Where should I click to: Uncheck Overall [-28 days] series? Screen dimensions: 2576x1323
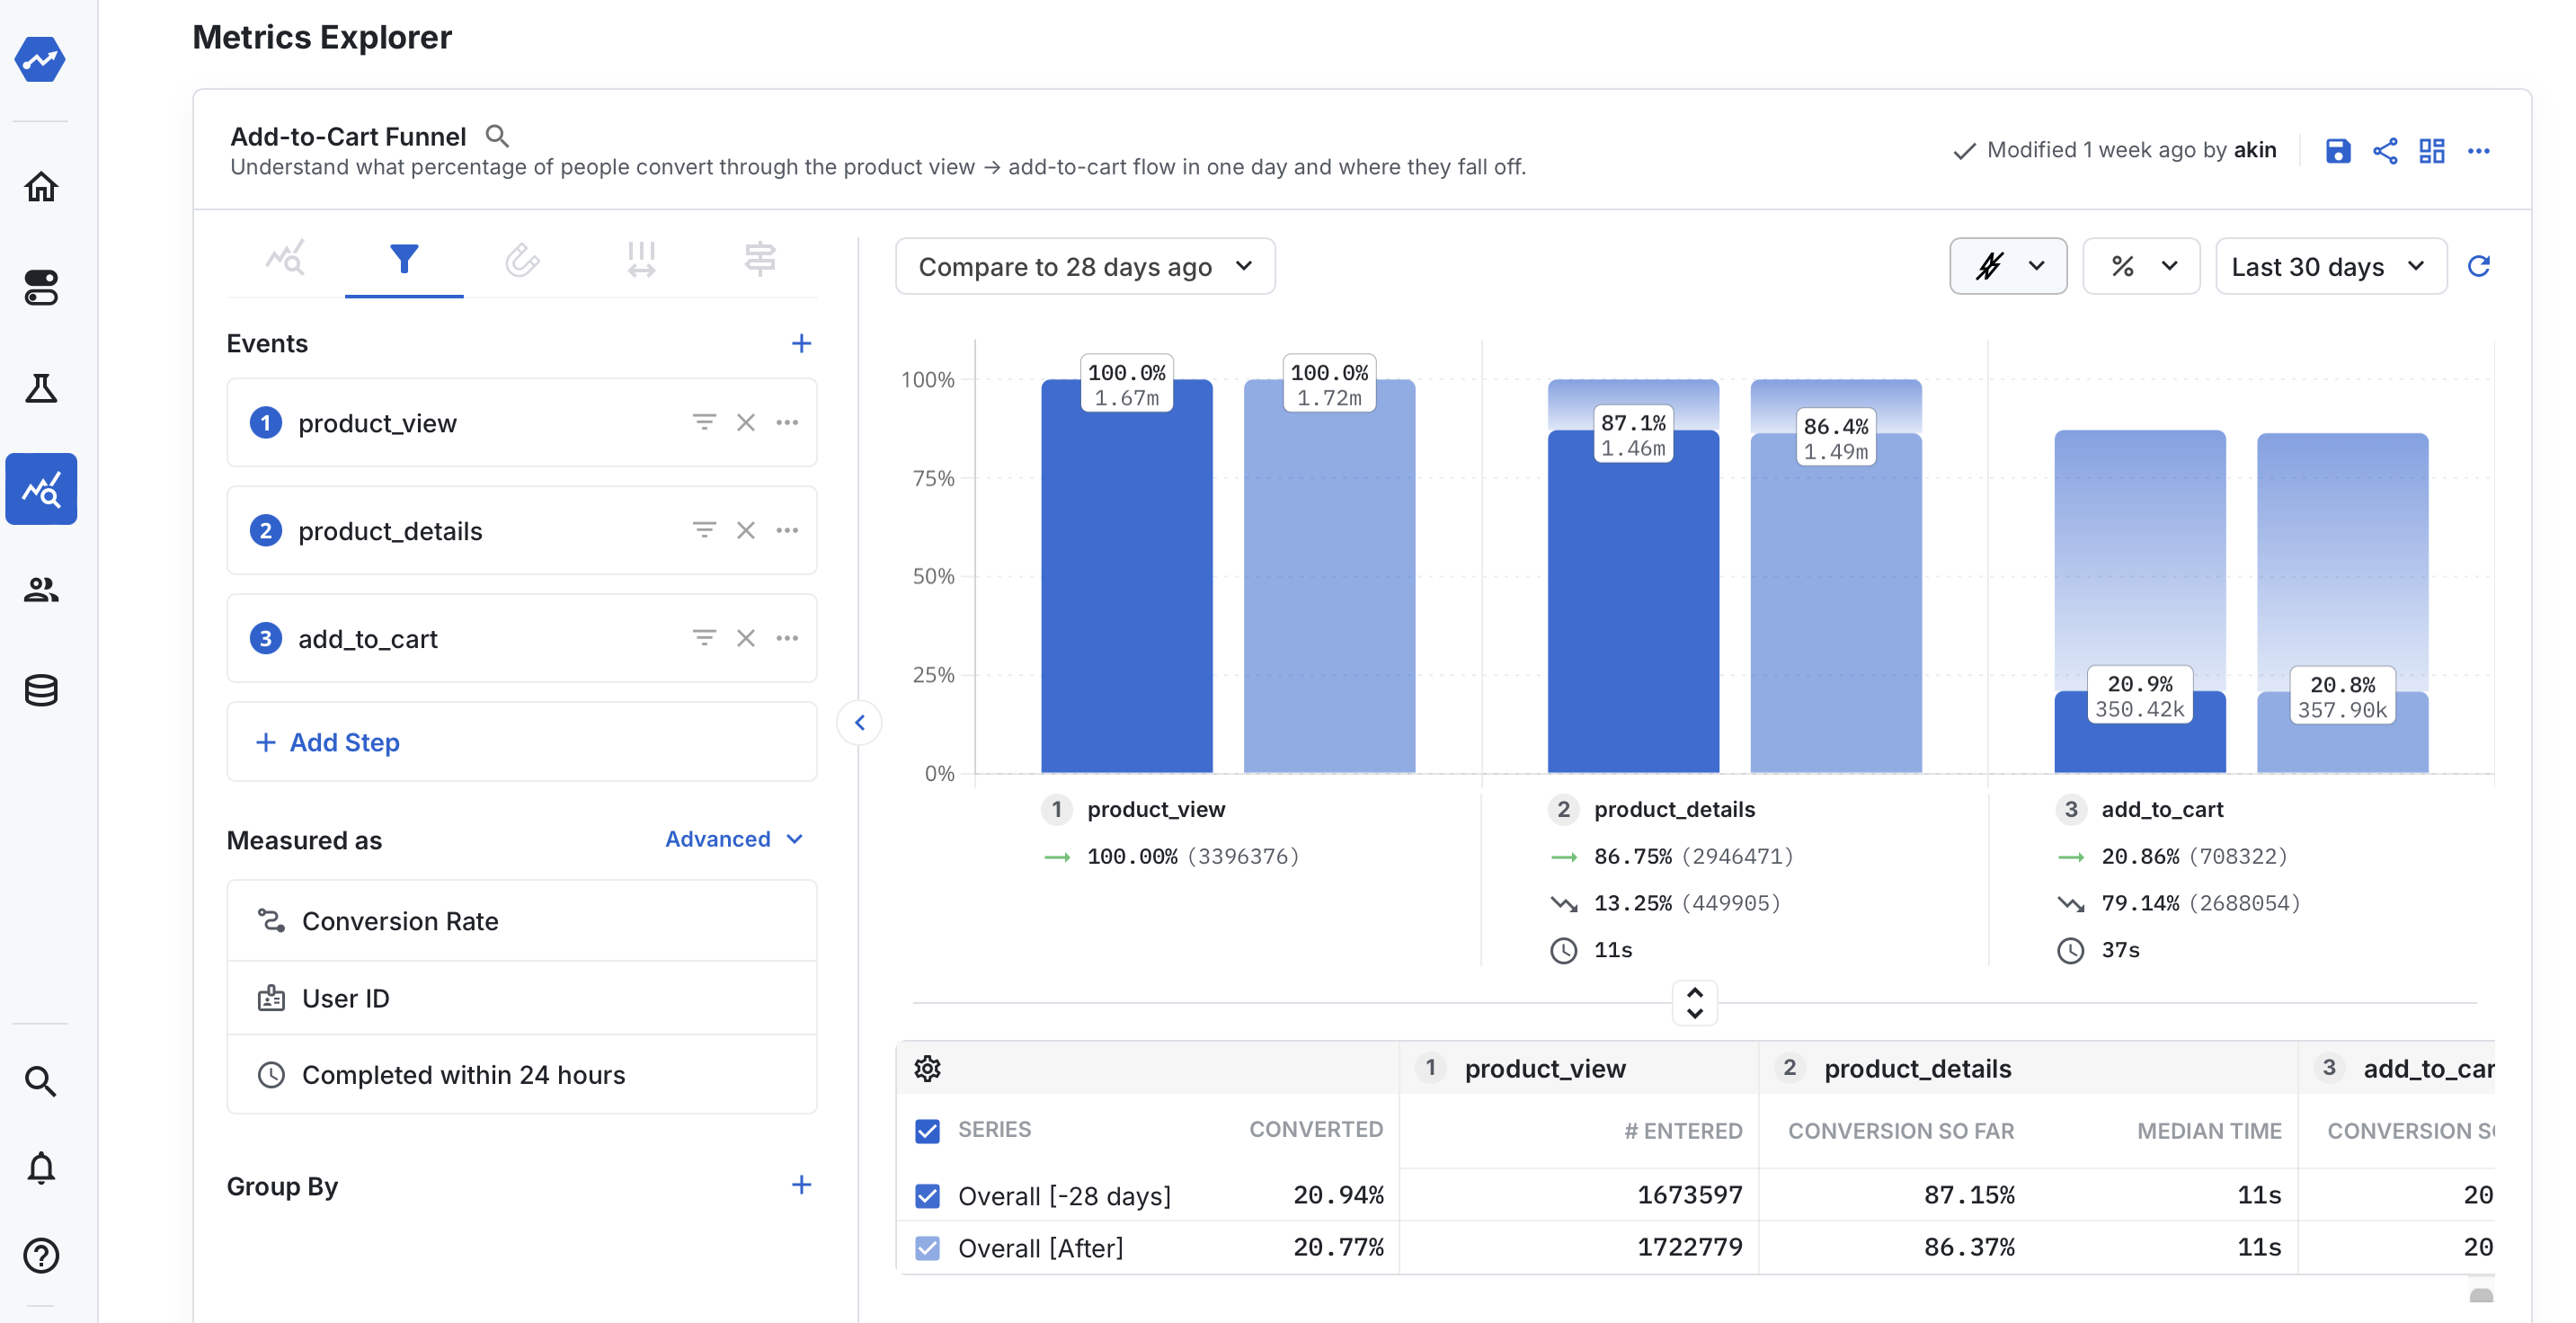point(927,1196)
